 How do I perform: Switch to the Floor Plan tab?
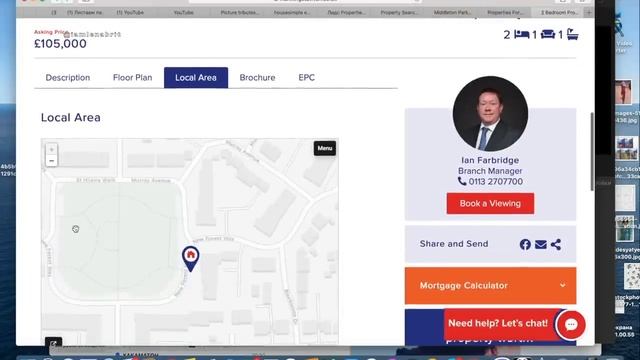click(133, 78)
